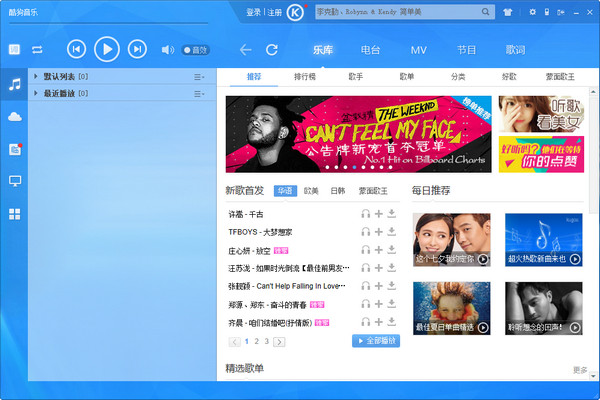Open the monitor screen sidebar icon
This screenshot has height=400, width=600.
coord(15,181)
